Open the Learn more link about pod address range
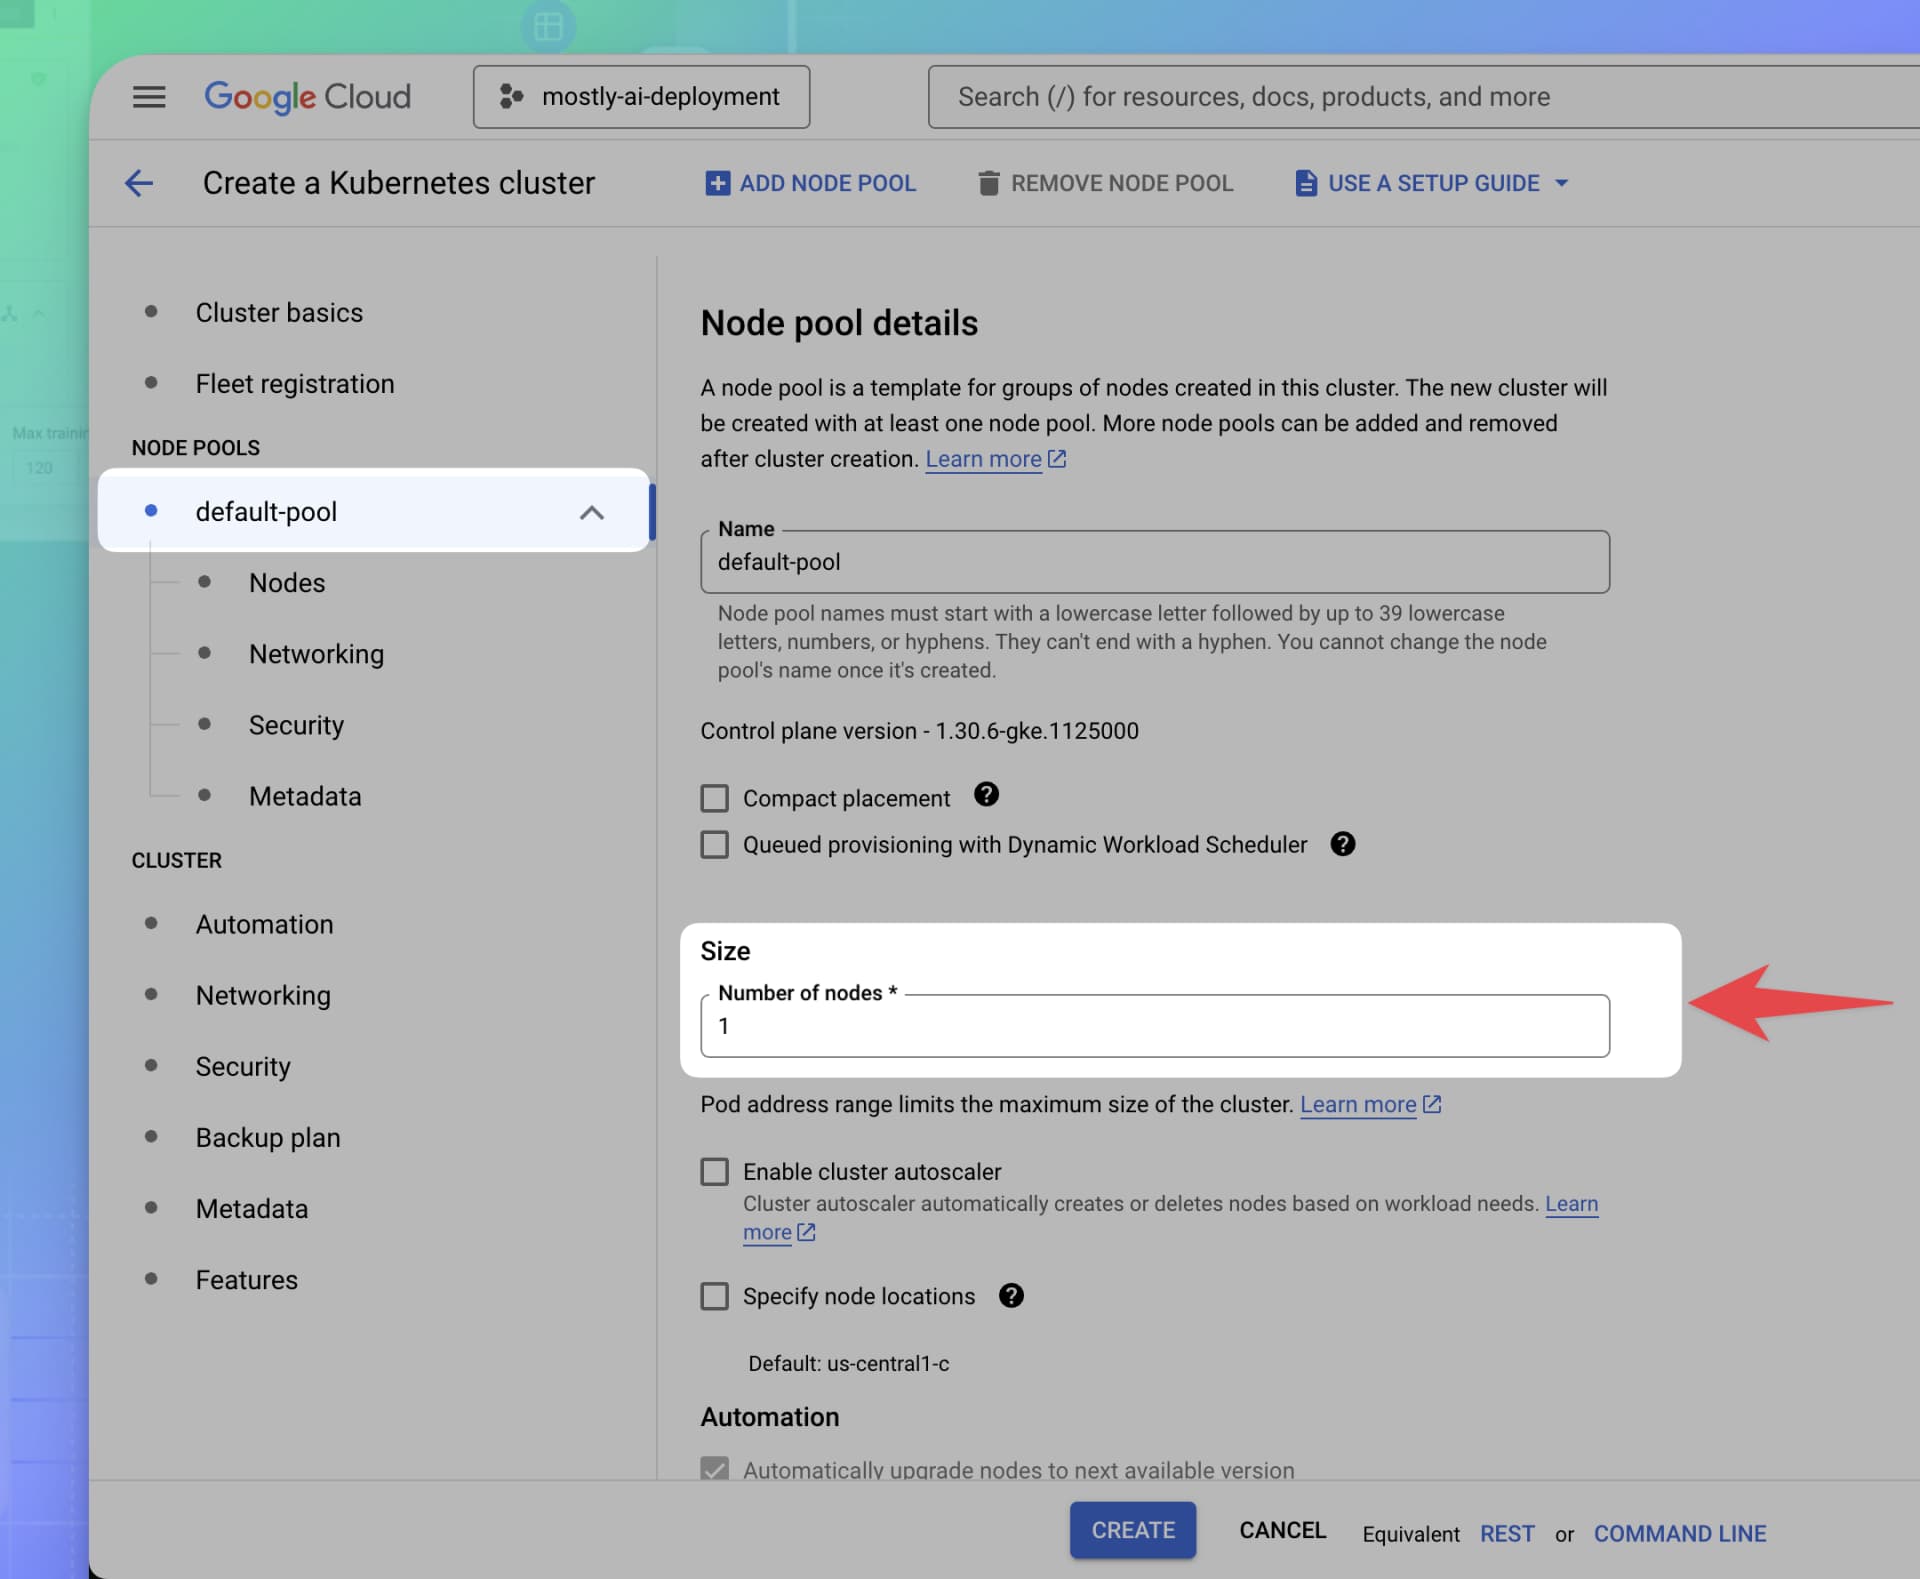1920x1579 pixels. (1359, 1105)
